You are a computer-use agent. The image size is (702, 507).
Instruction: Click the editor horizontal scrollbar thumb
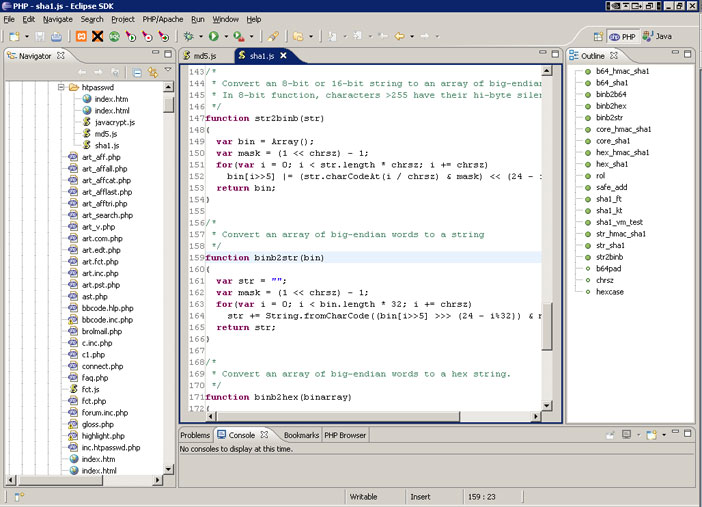(338, 417)
